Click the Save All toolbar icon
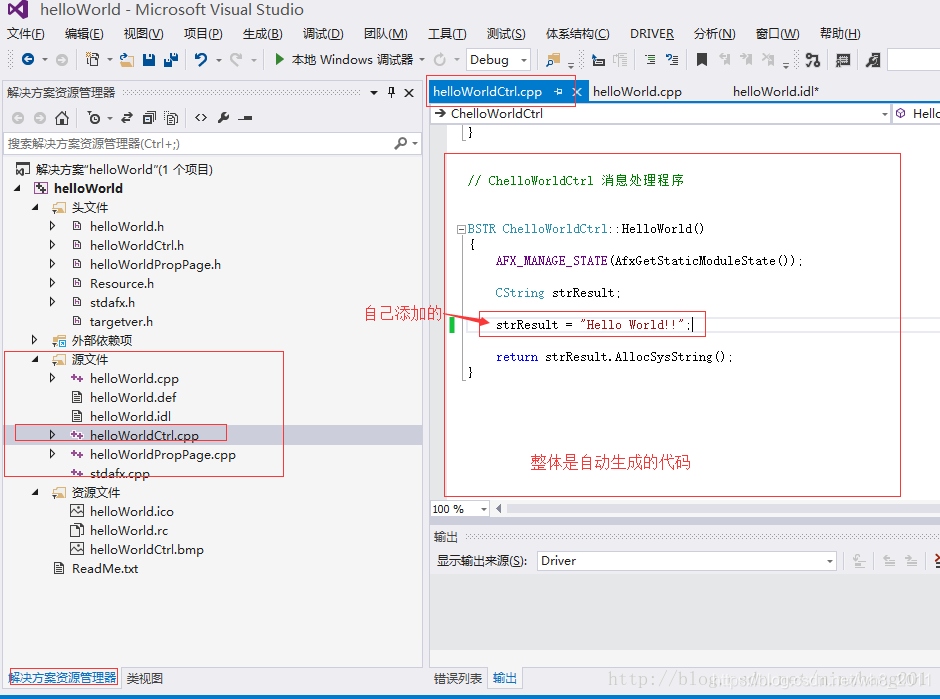This screenshot has width=940, height=699. tap(171, 59)
